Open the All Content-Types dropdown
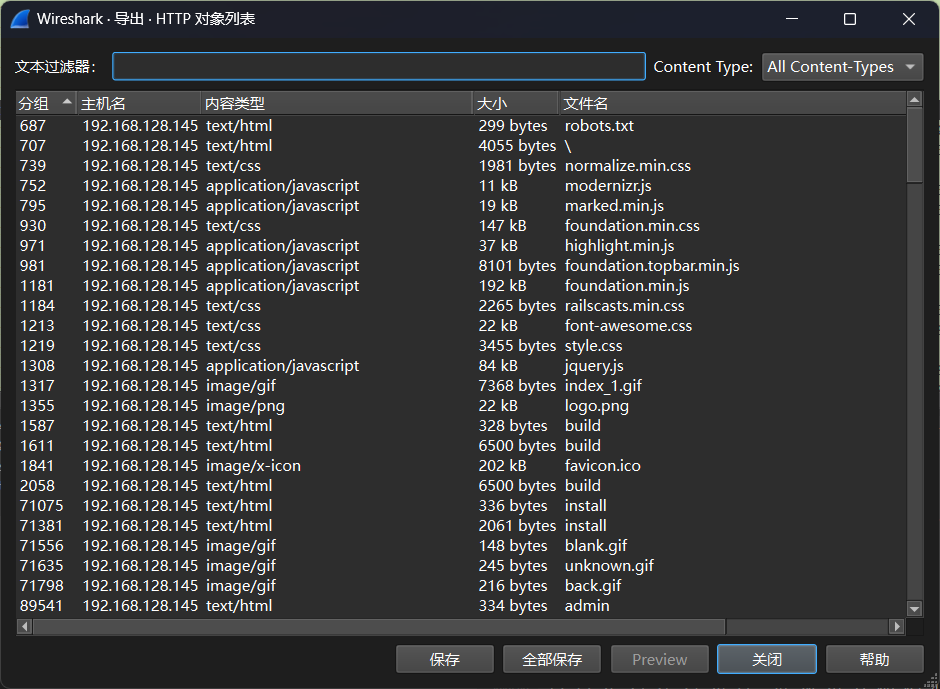 842,67
